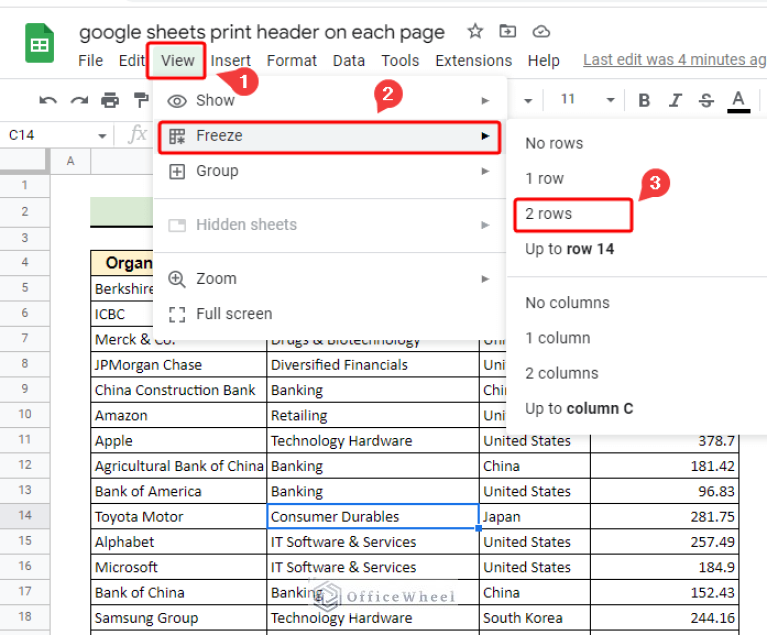Image resolution: width=767 pixels, height=635 pixels.
Task: Toggle italic formatting button
Action: coord(676,100)
